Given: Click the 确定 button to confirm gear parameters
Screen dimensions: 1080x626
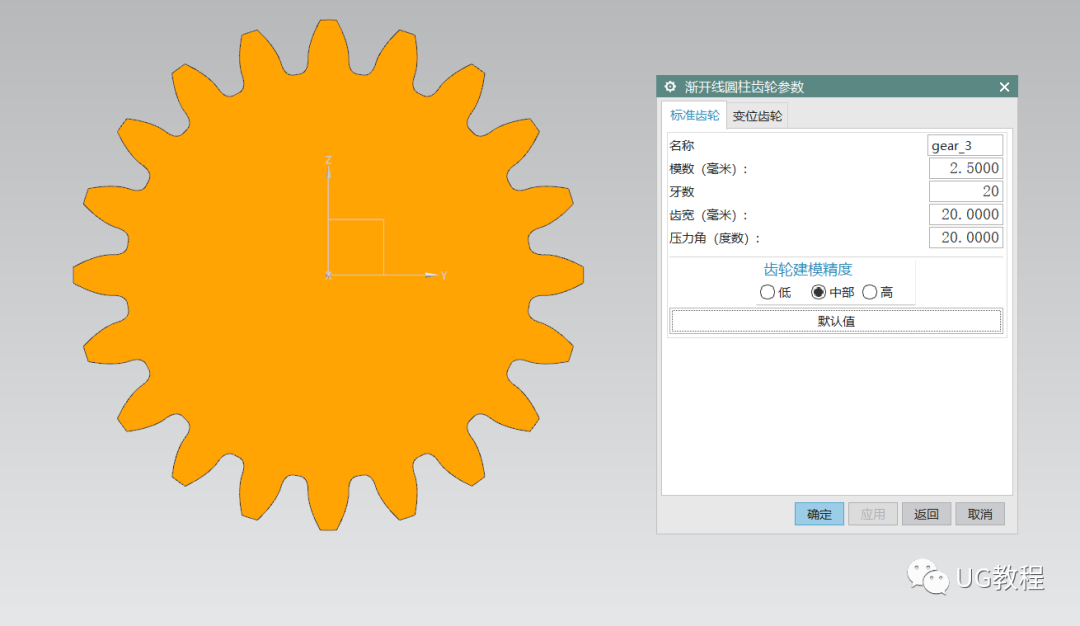Looking at the screenshot, I should click(x=818, y=513).
